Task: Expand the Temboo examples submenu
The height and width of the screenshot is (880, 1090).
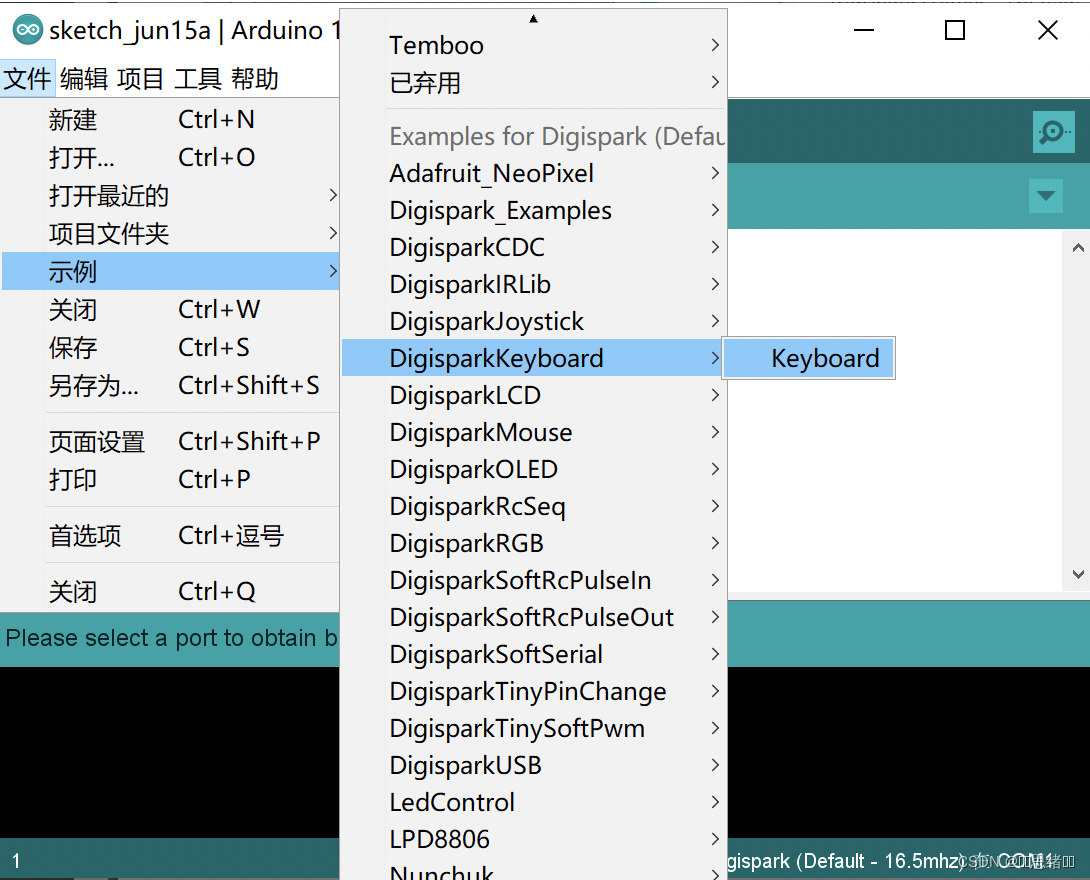Action: click(x=534, y=45)
